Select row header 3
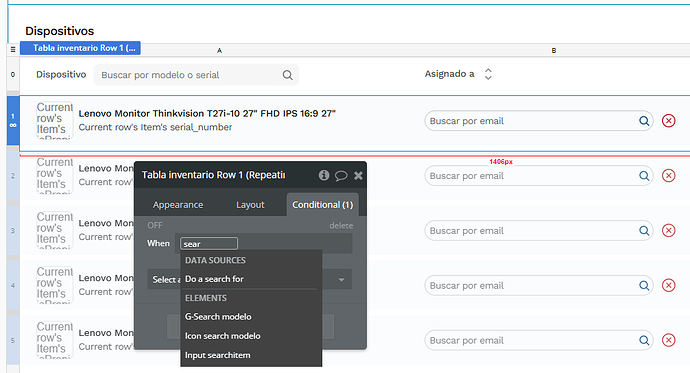This screenshot has width=690, height=373. tap(13, 230)
